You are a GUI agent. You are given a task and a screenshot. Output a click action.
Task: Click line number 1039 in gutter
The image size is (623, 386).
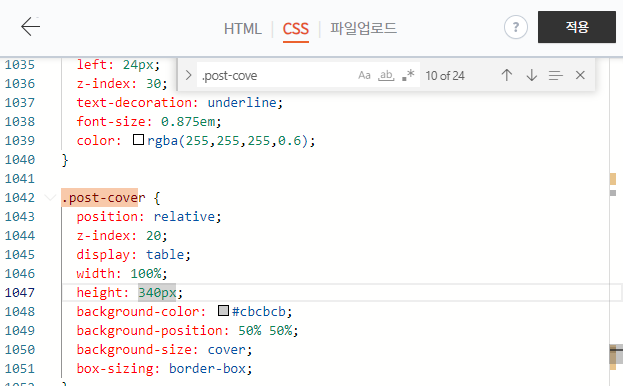(x=20, y=140)
